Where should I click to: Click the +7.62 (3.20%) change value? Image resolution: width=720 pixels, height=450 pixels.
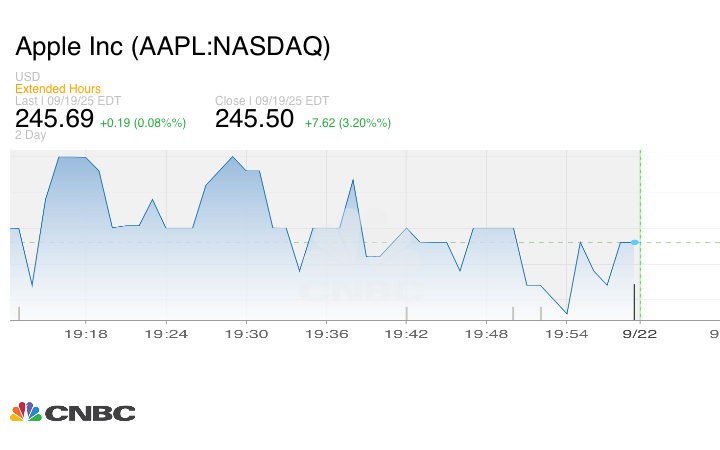(x=348, y=123)
